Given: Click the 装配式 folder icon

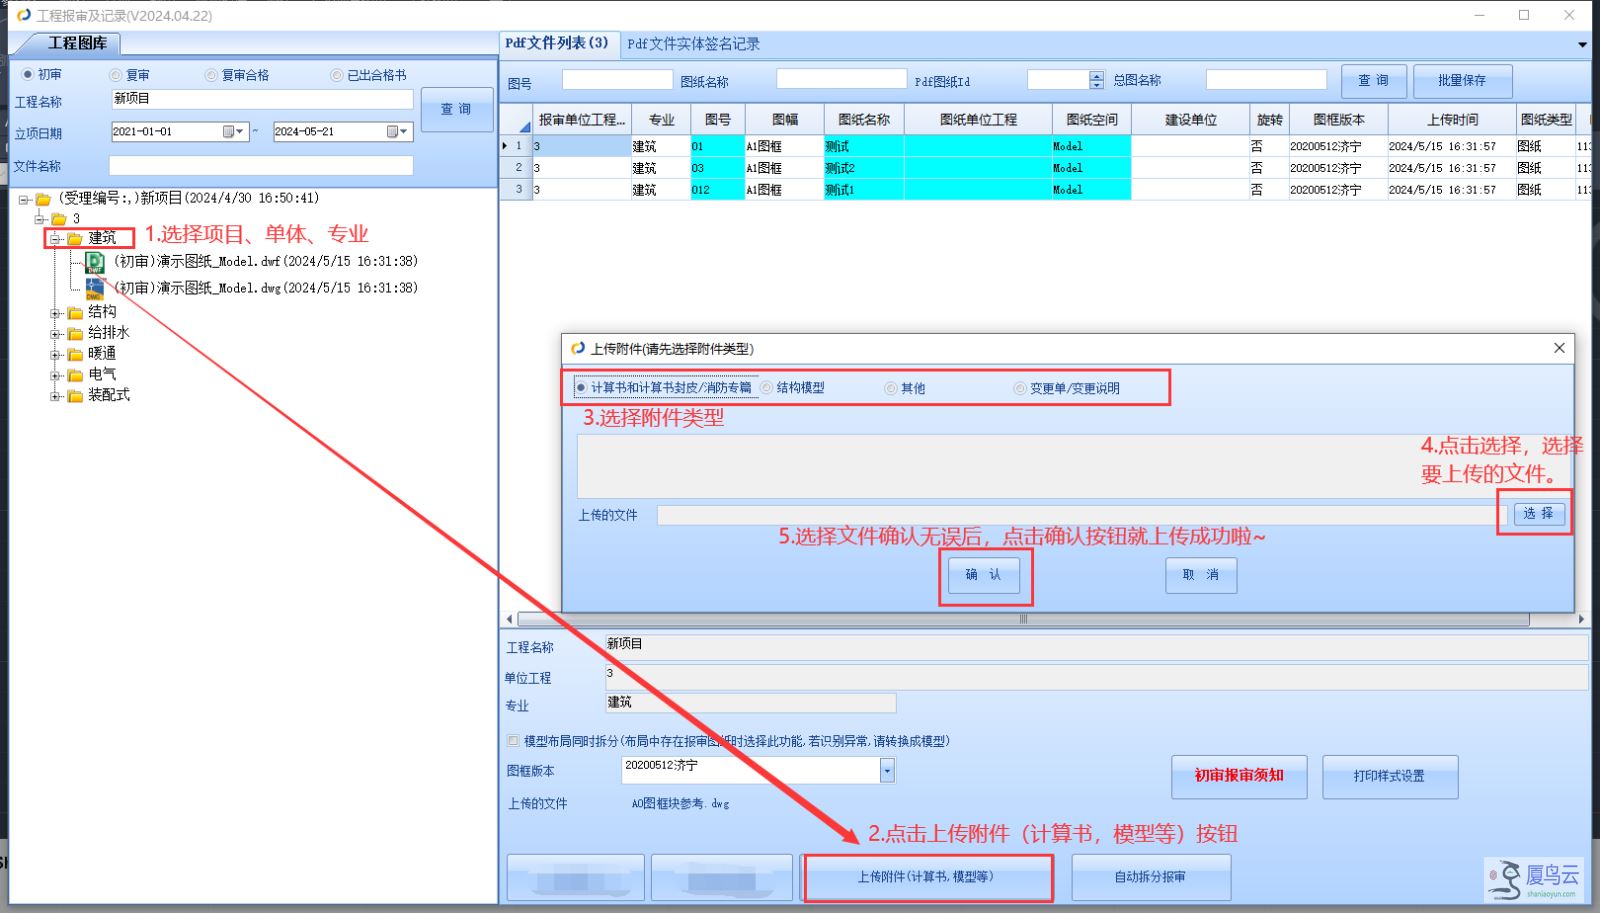Looking at the screenshot, I should (75, 396).
